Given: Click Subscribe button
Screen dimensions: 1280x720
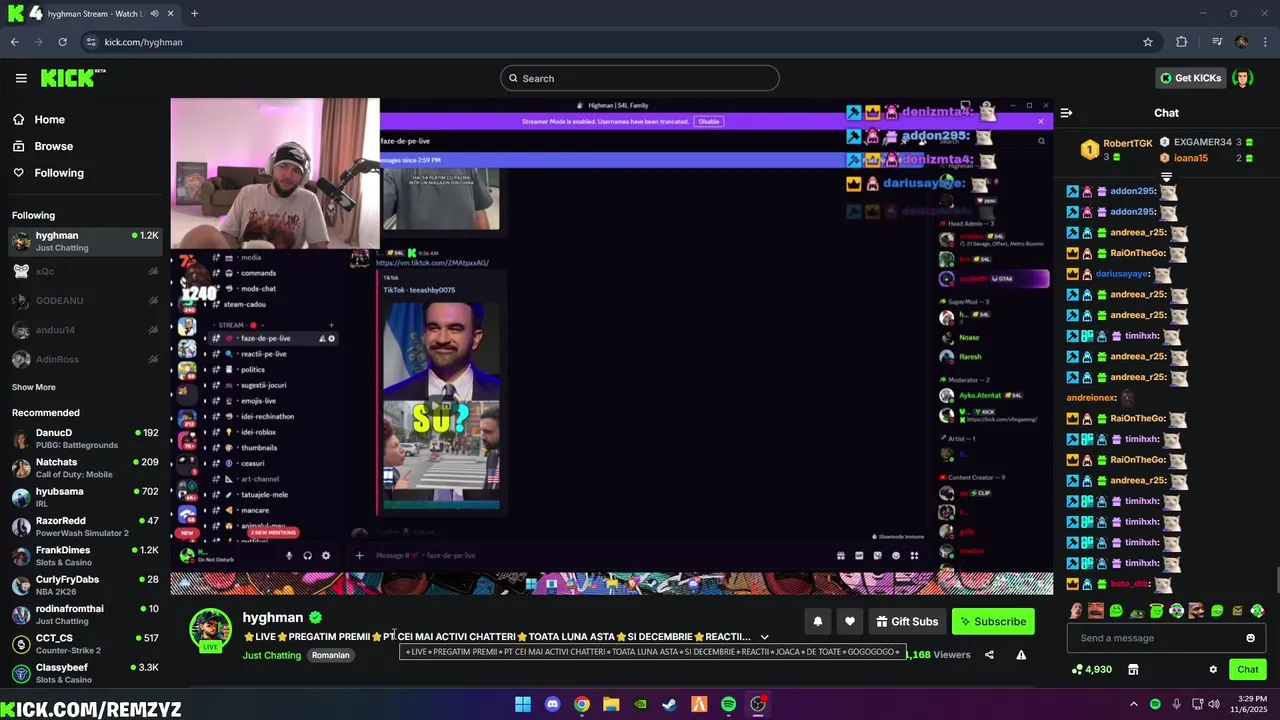Looking at the screenshot, I should tap(993, 622).
